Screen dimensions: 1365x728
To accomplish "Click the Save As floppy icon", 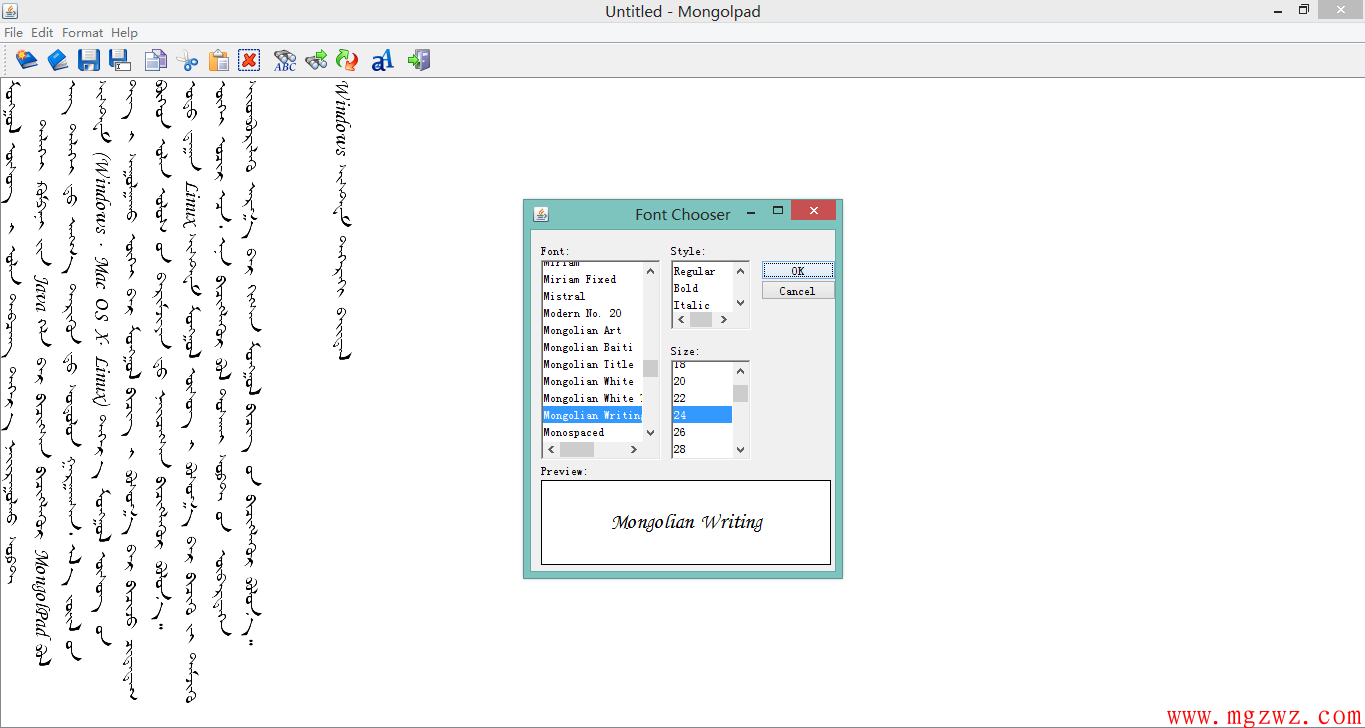I will tap(120, 60).
